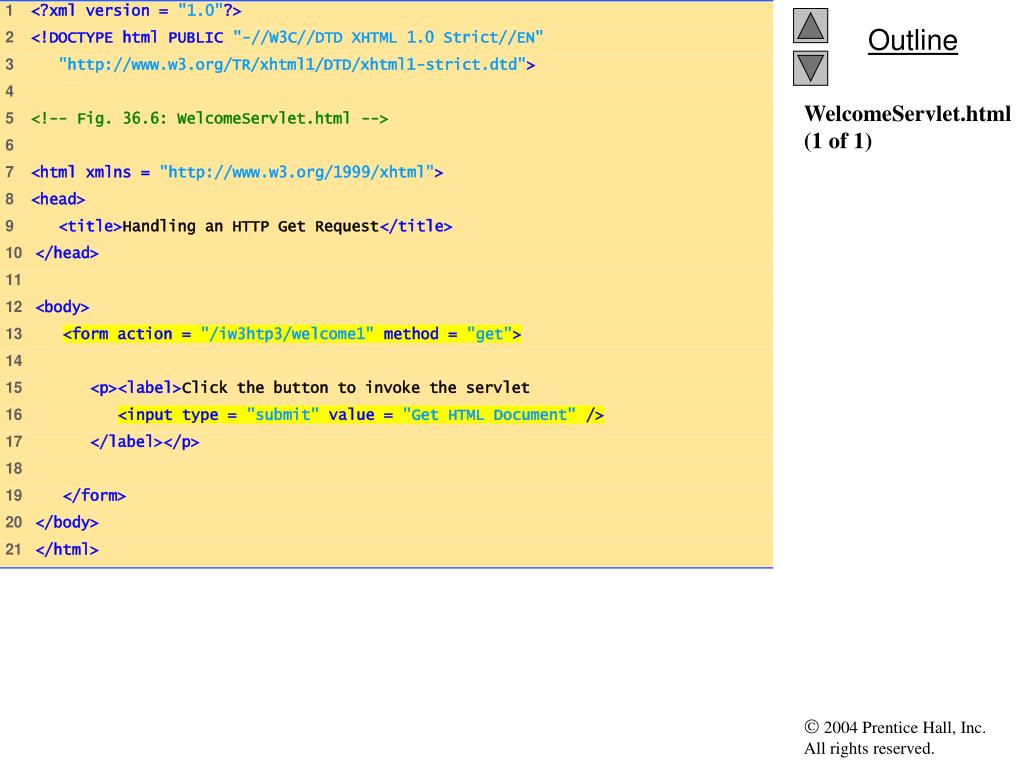1024x768 pixels.
Task: Click the opening body tag
Action: 63,307
